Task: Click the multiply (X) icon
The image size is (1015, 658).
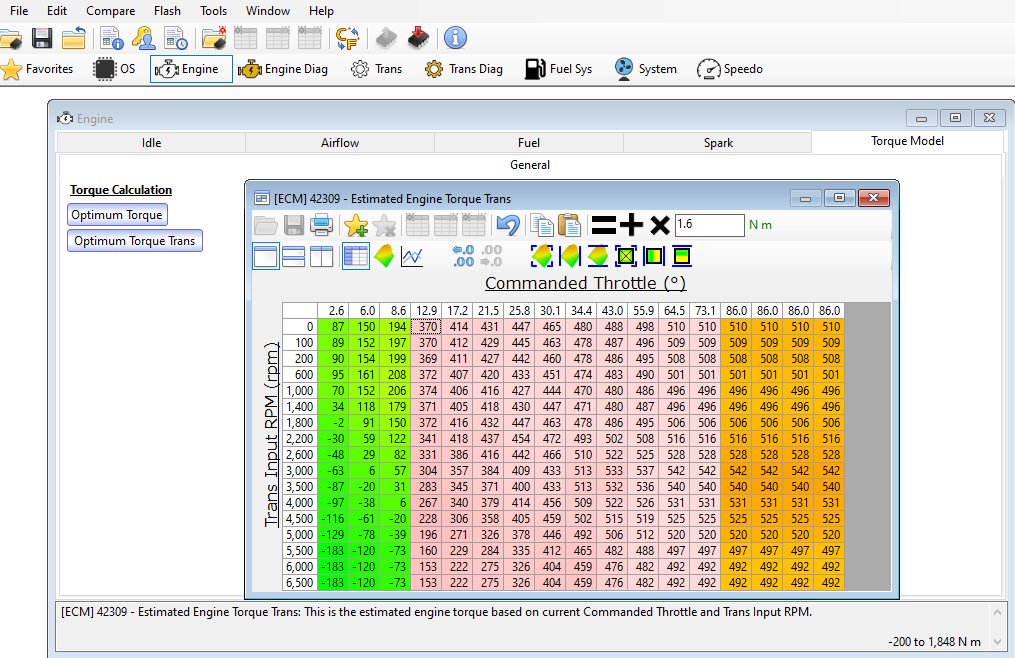Action: [x=660, y=225]
